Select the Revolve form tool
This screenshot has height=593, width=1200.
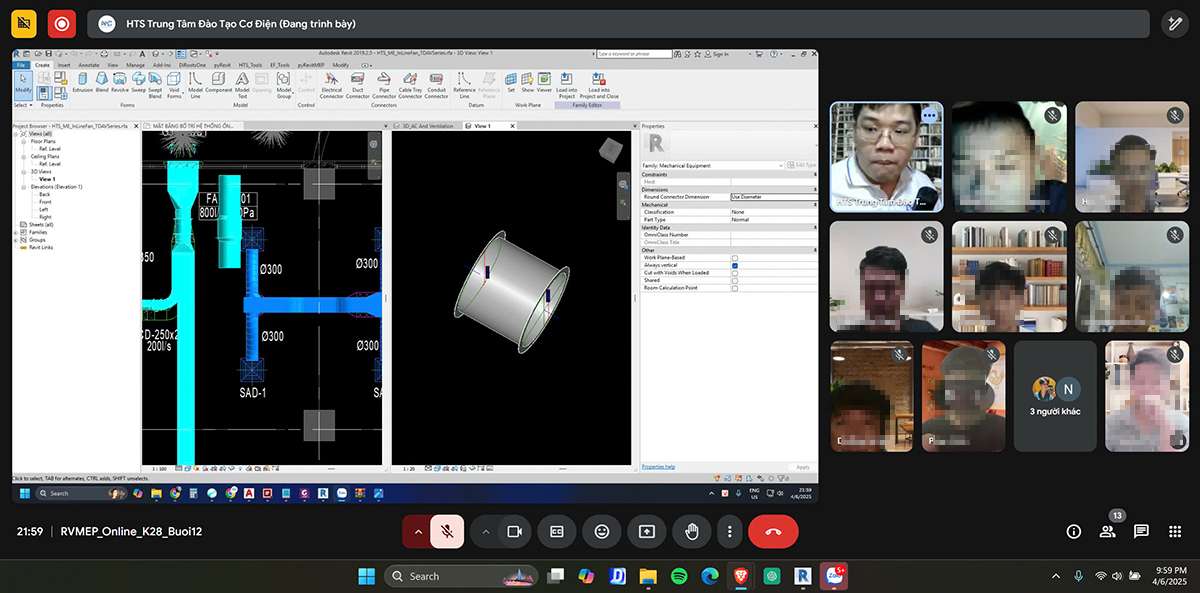coord(119,84)
